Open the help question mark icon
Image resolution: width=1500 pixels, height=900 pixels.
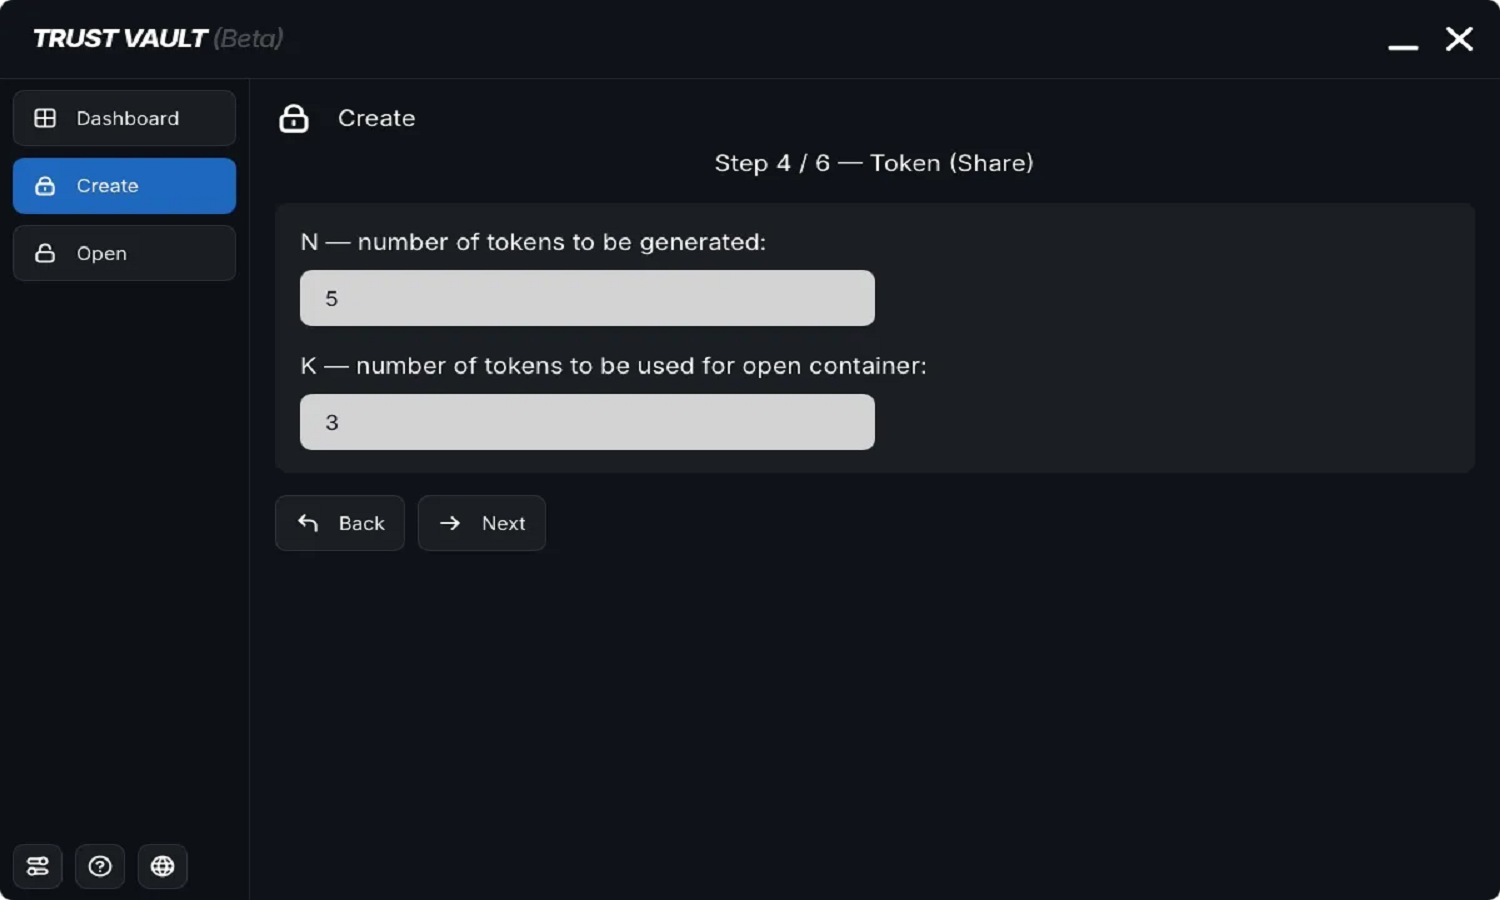pyautogui.click(x=100, y=866)
